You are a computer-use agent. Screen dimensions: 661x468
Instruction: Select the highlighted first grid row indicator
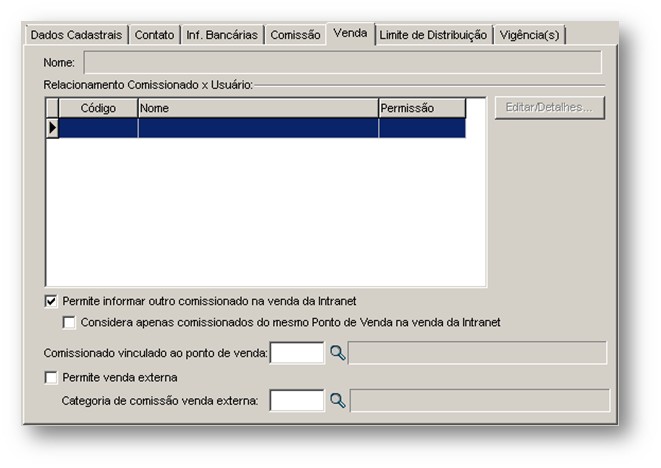(52, 128)
